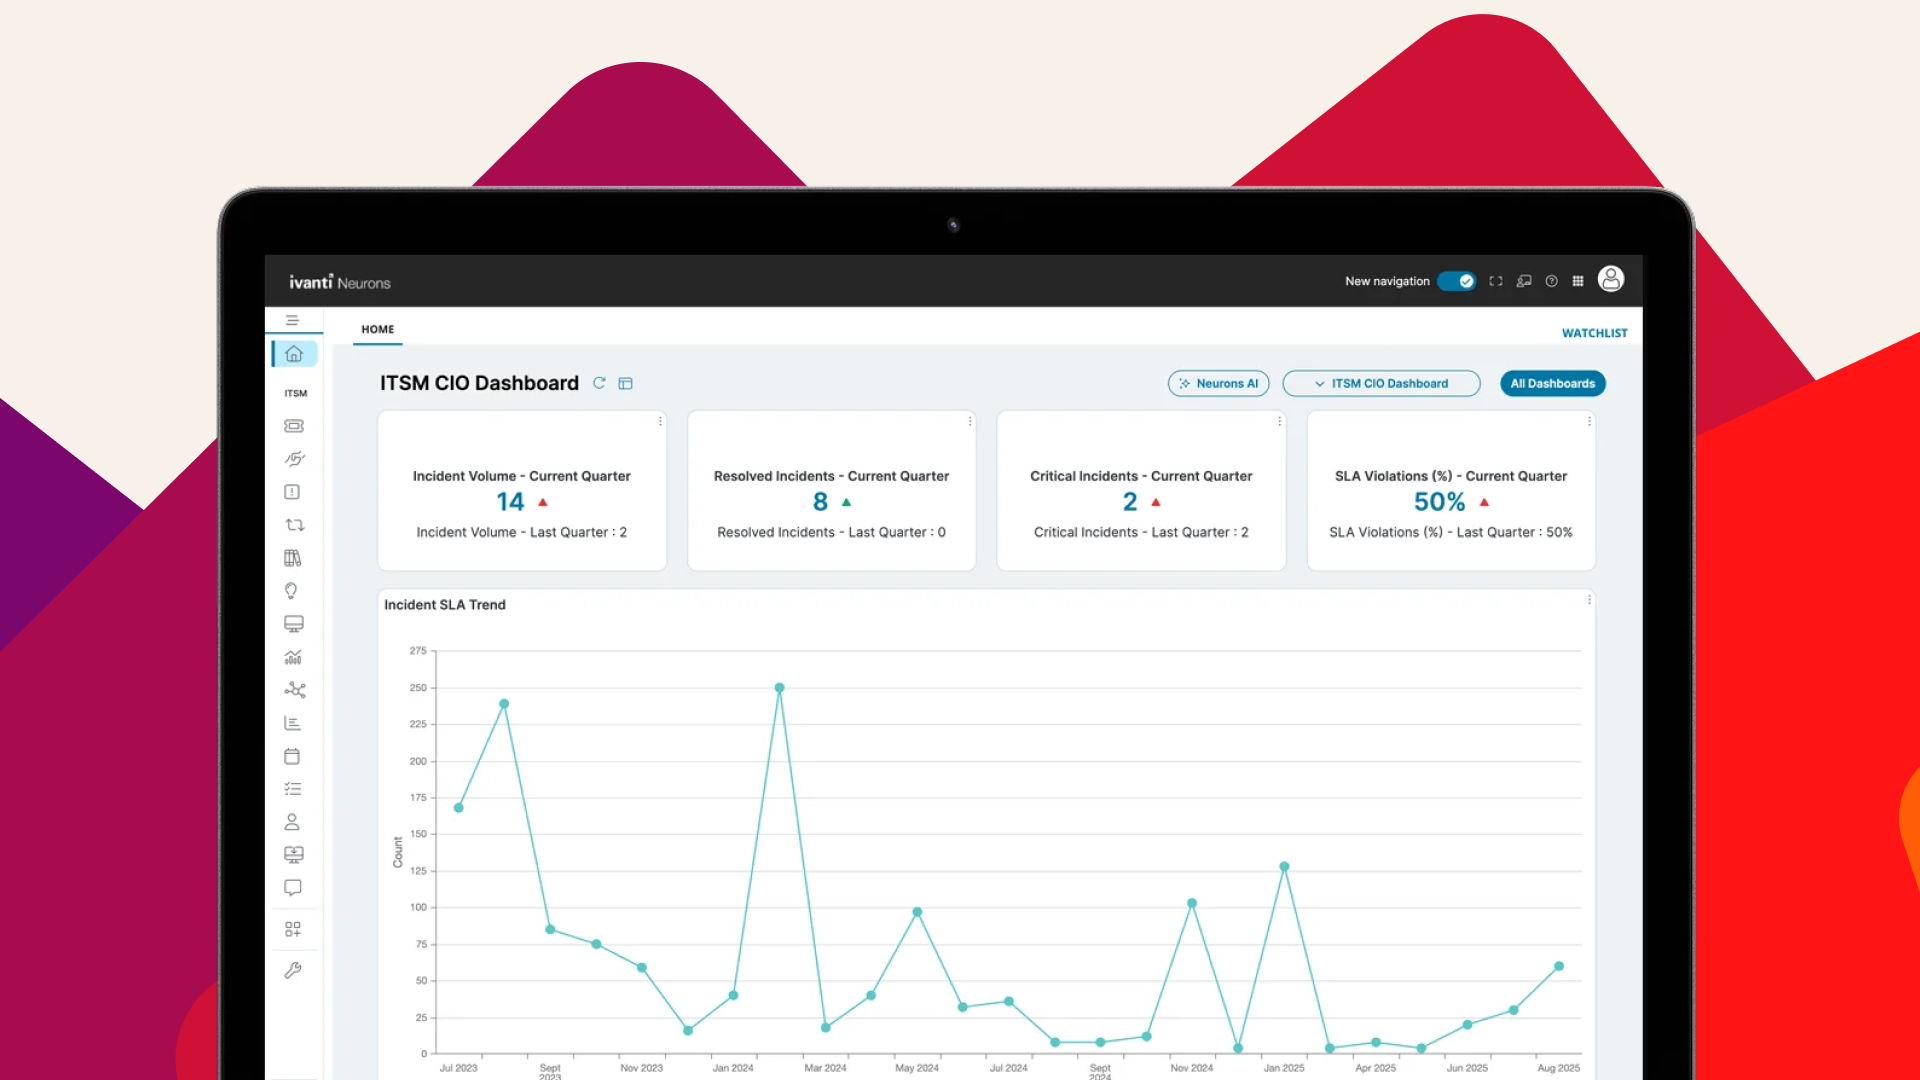Open the WATCHLIST link
The width and height of the screenshot is (1920, 1080).
[1595, 333]
